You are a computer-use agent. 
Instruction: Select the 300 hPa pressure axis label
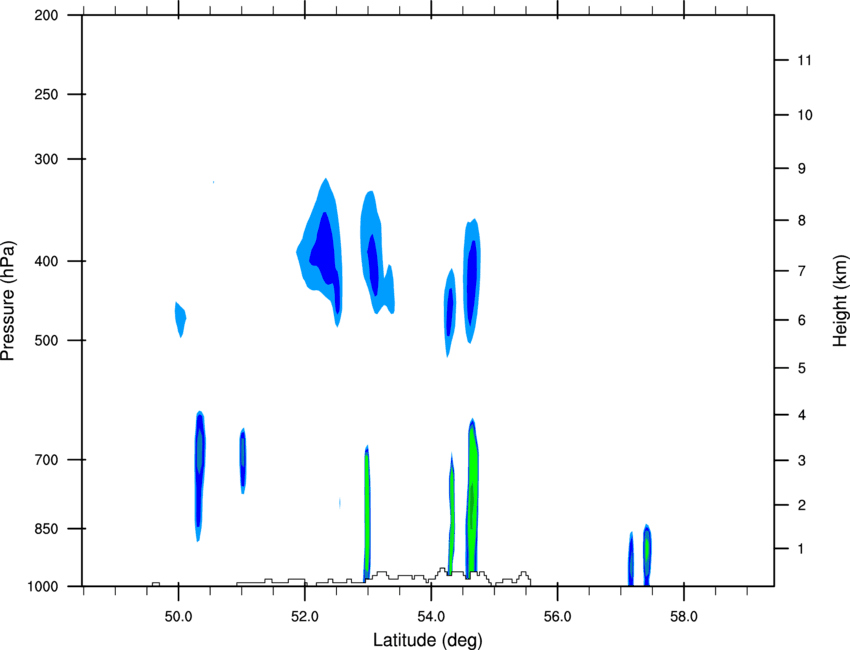(46, 159)
